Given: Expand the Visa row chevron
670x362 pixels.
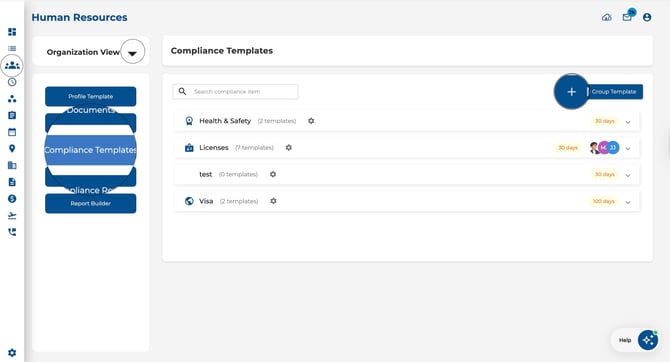Looking at the screenshot, I should [628, 202].
